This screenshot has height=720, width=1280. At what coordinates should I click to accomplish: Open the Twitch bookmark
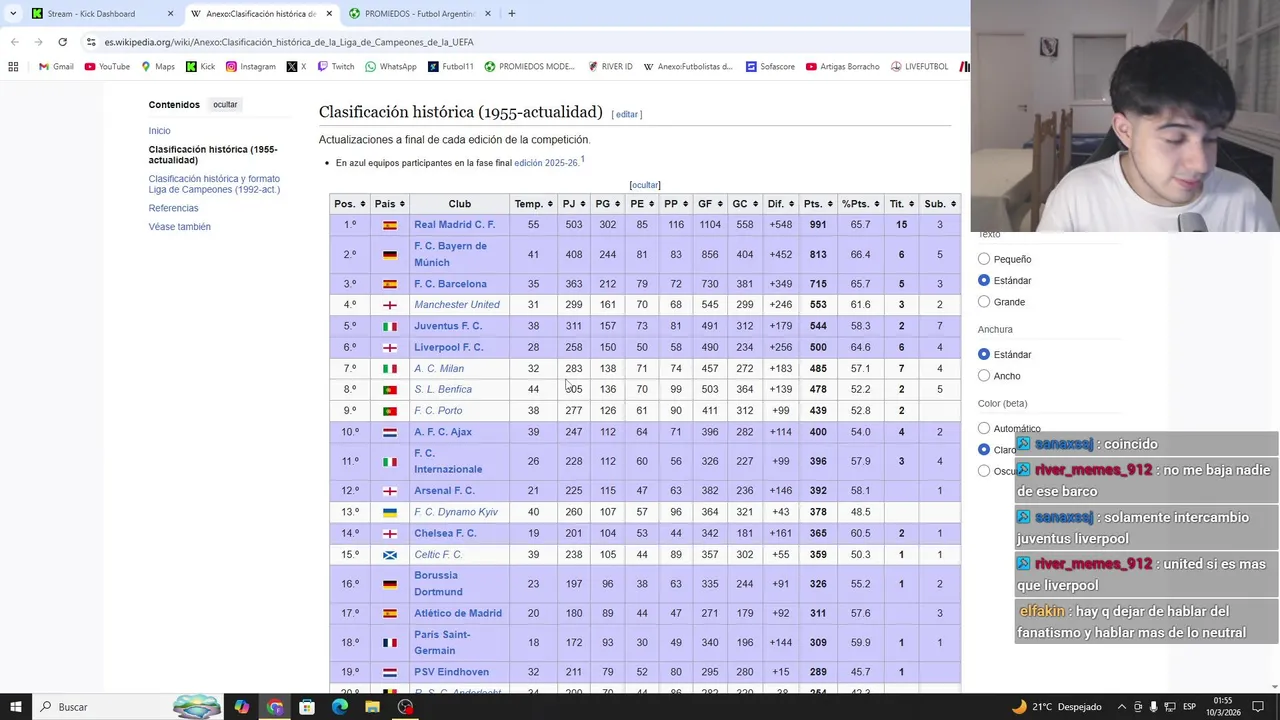coord(335,67)
